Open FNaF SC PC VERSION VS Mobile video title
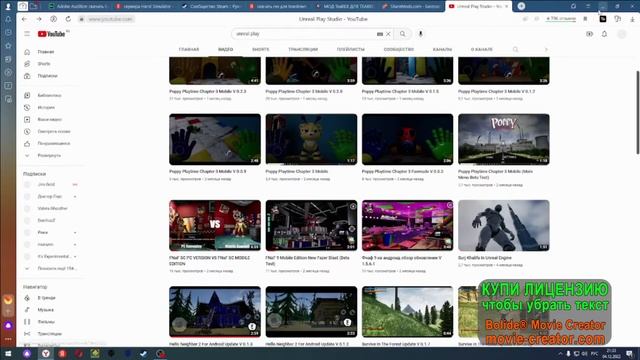640x360 pixels. point(209,261)
